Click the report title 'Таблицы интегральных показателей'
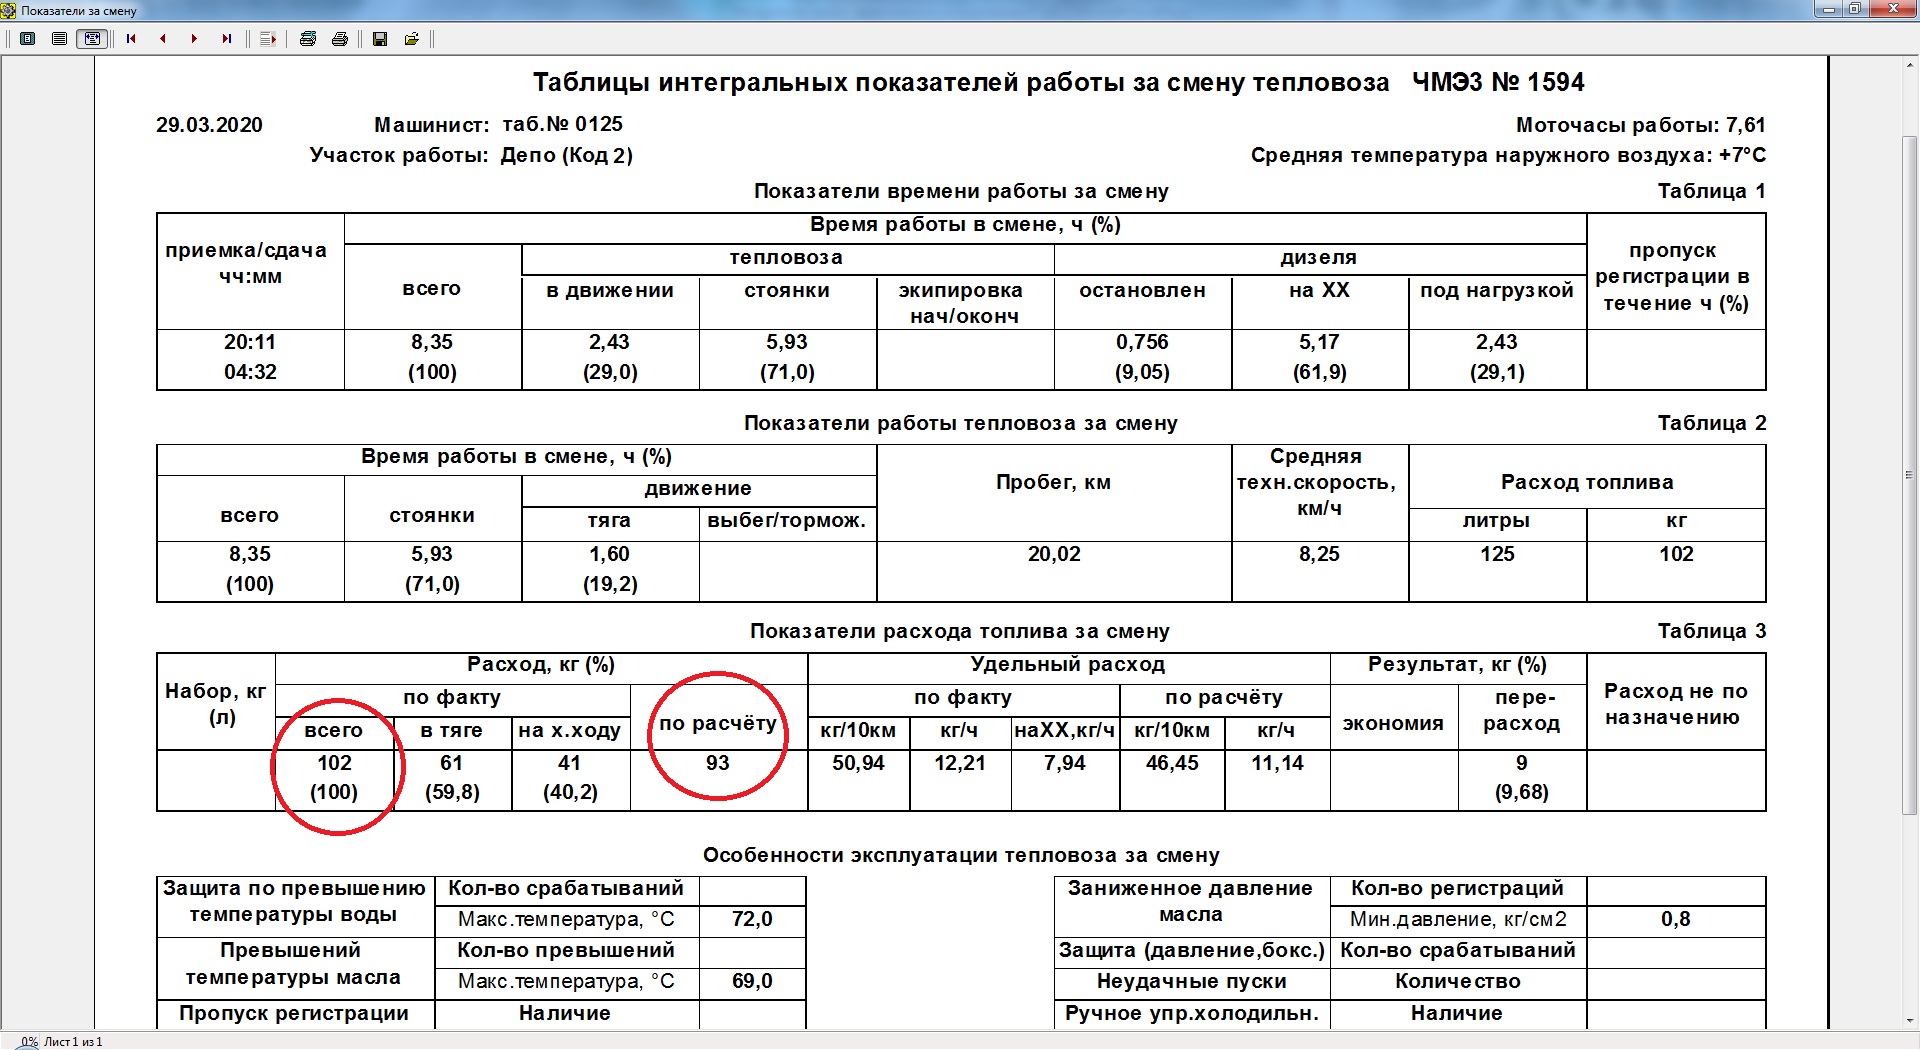The width and height of the screenshot is (1920, 1050). 960,83
